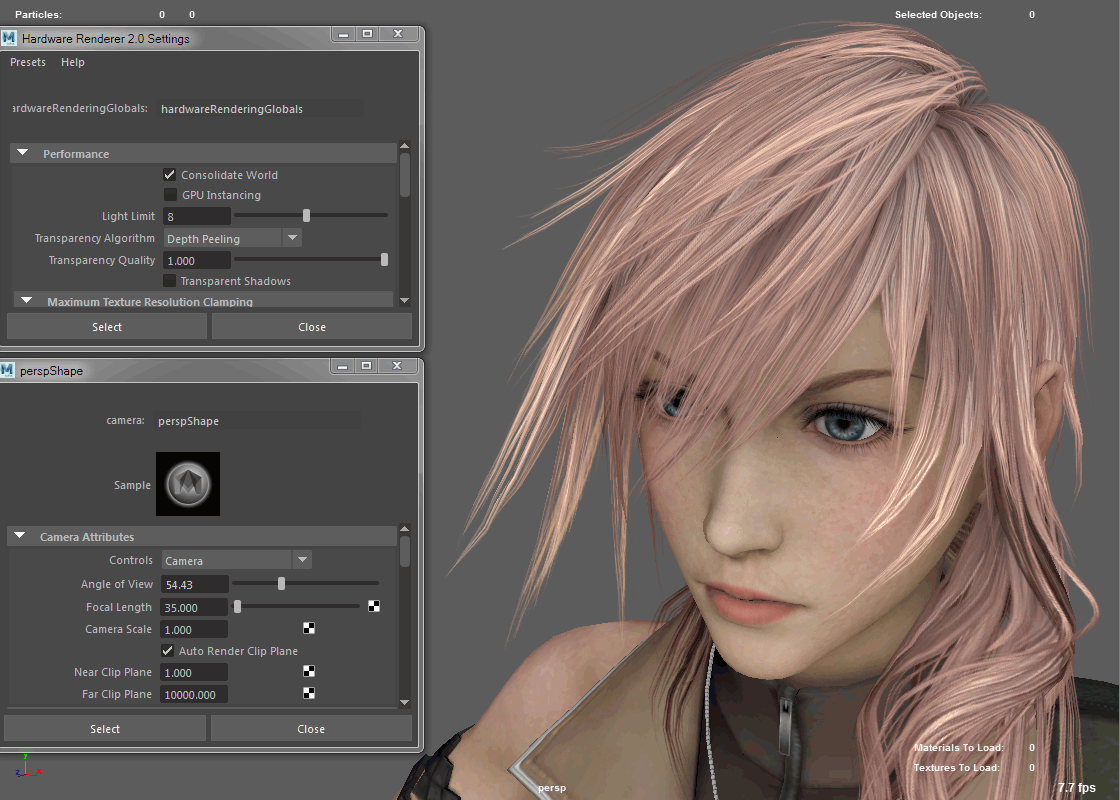Open the Help menu

pos(73,62)
